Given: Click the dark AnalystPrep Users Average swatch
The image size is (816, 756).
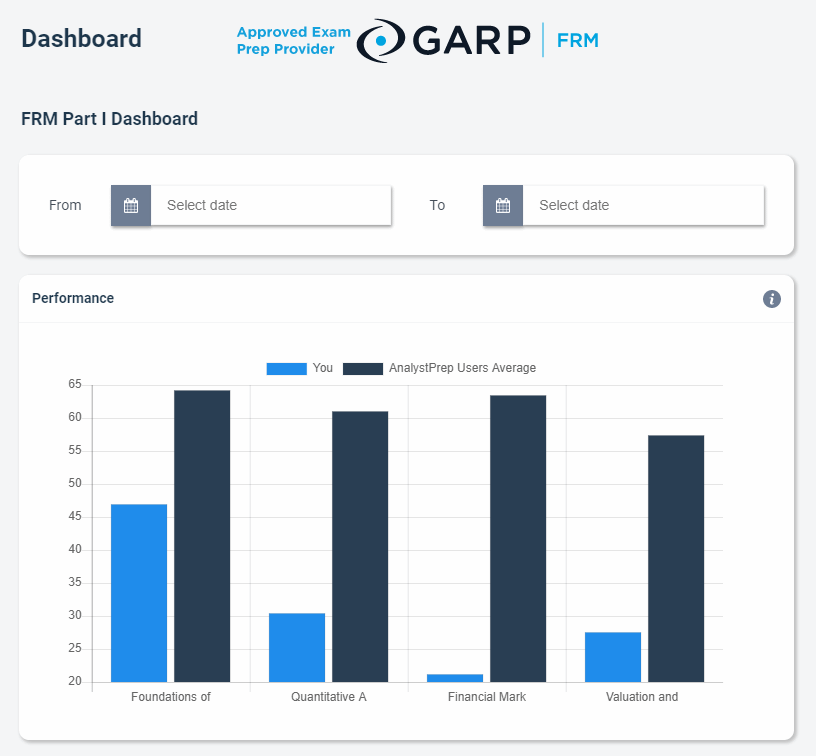Looking at the screenshot, I should click(x=363, y=369).
